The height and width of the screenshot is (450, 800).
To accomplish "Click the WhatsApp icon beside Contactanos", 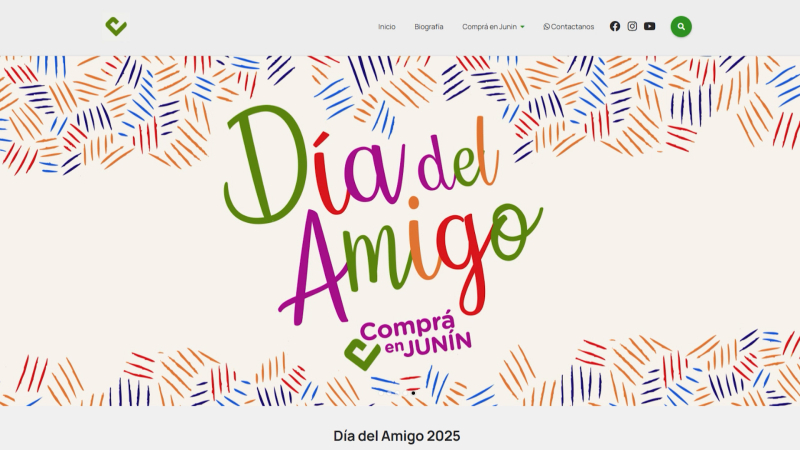I will click(x=546, y=27).
